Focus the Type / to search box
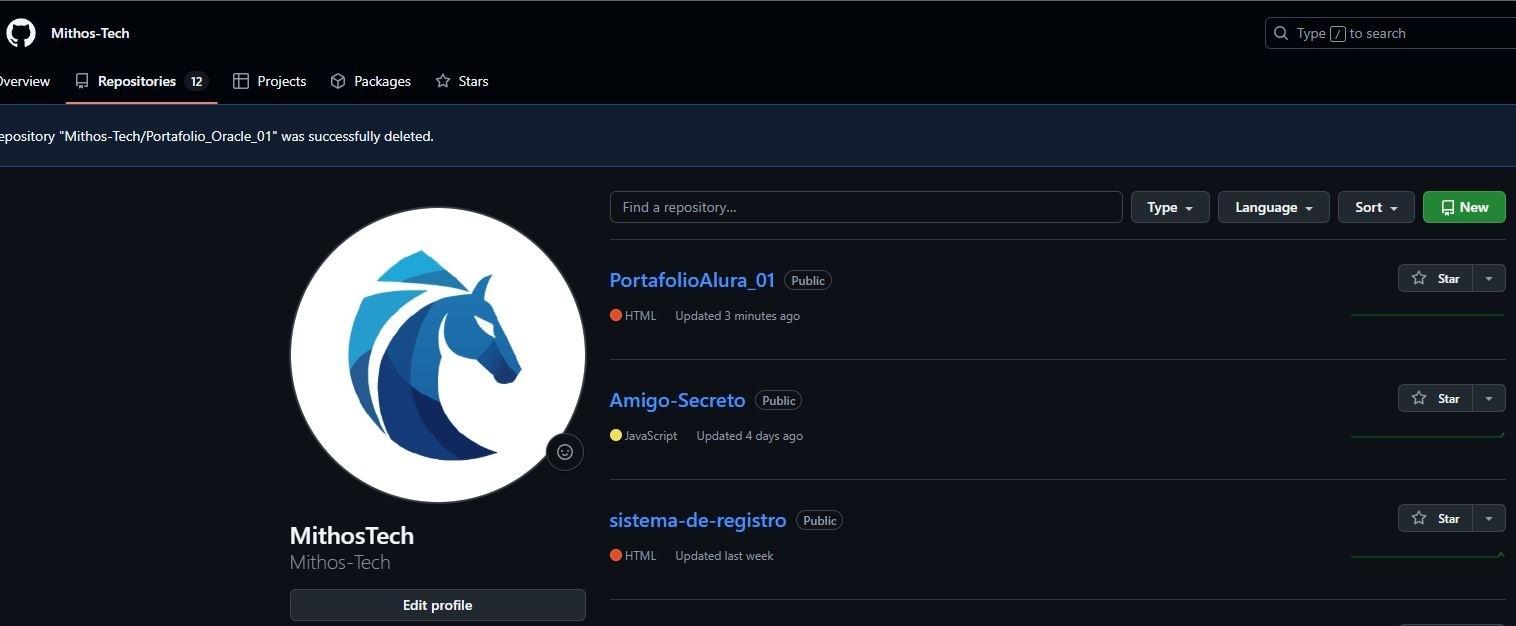The image size is (1516, 626). (1390, 33)
